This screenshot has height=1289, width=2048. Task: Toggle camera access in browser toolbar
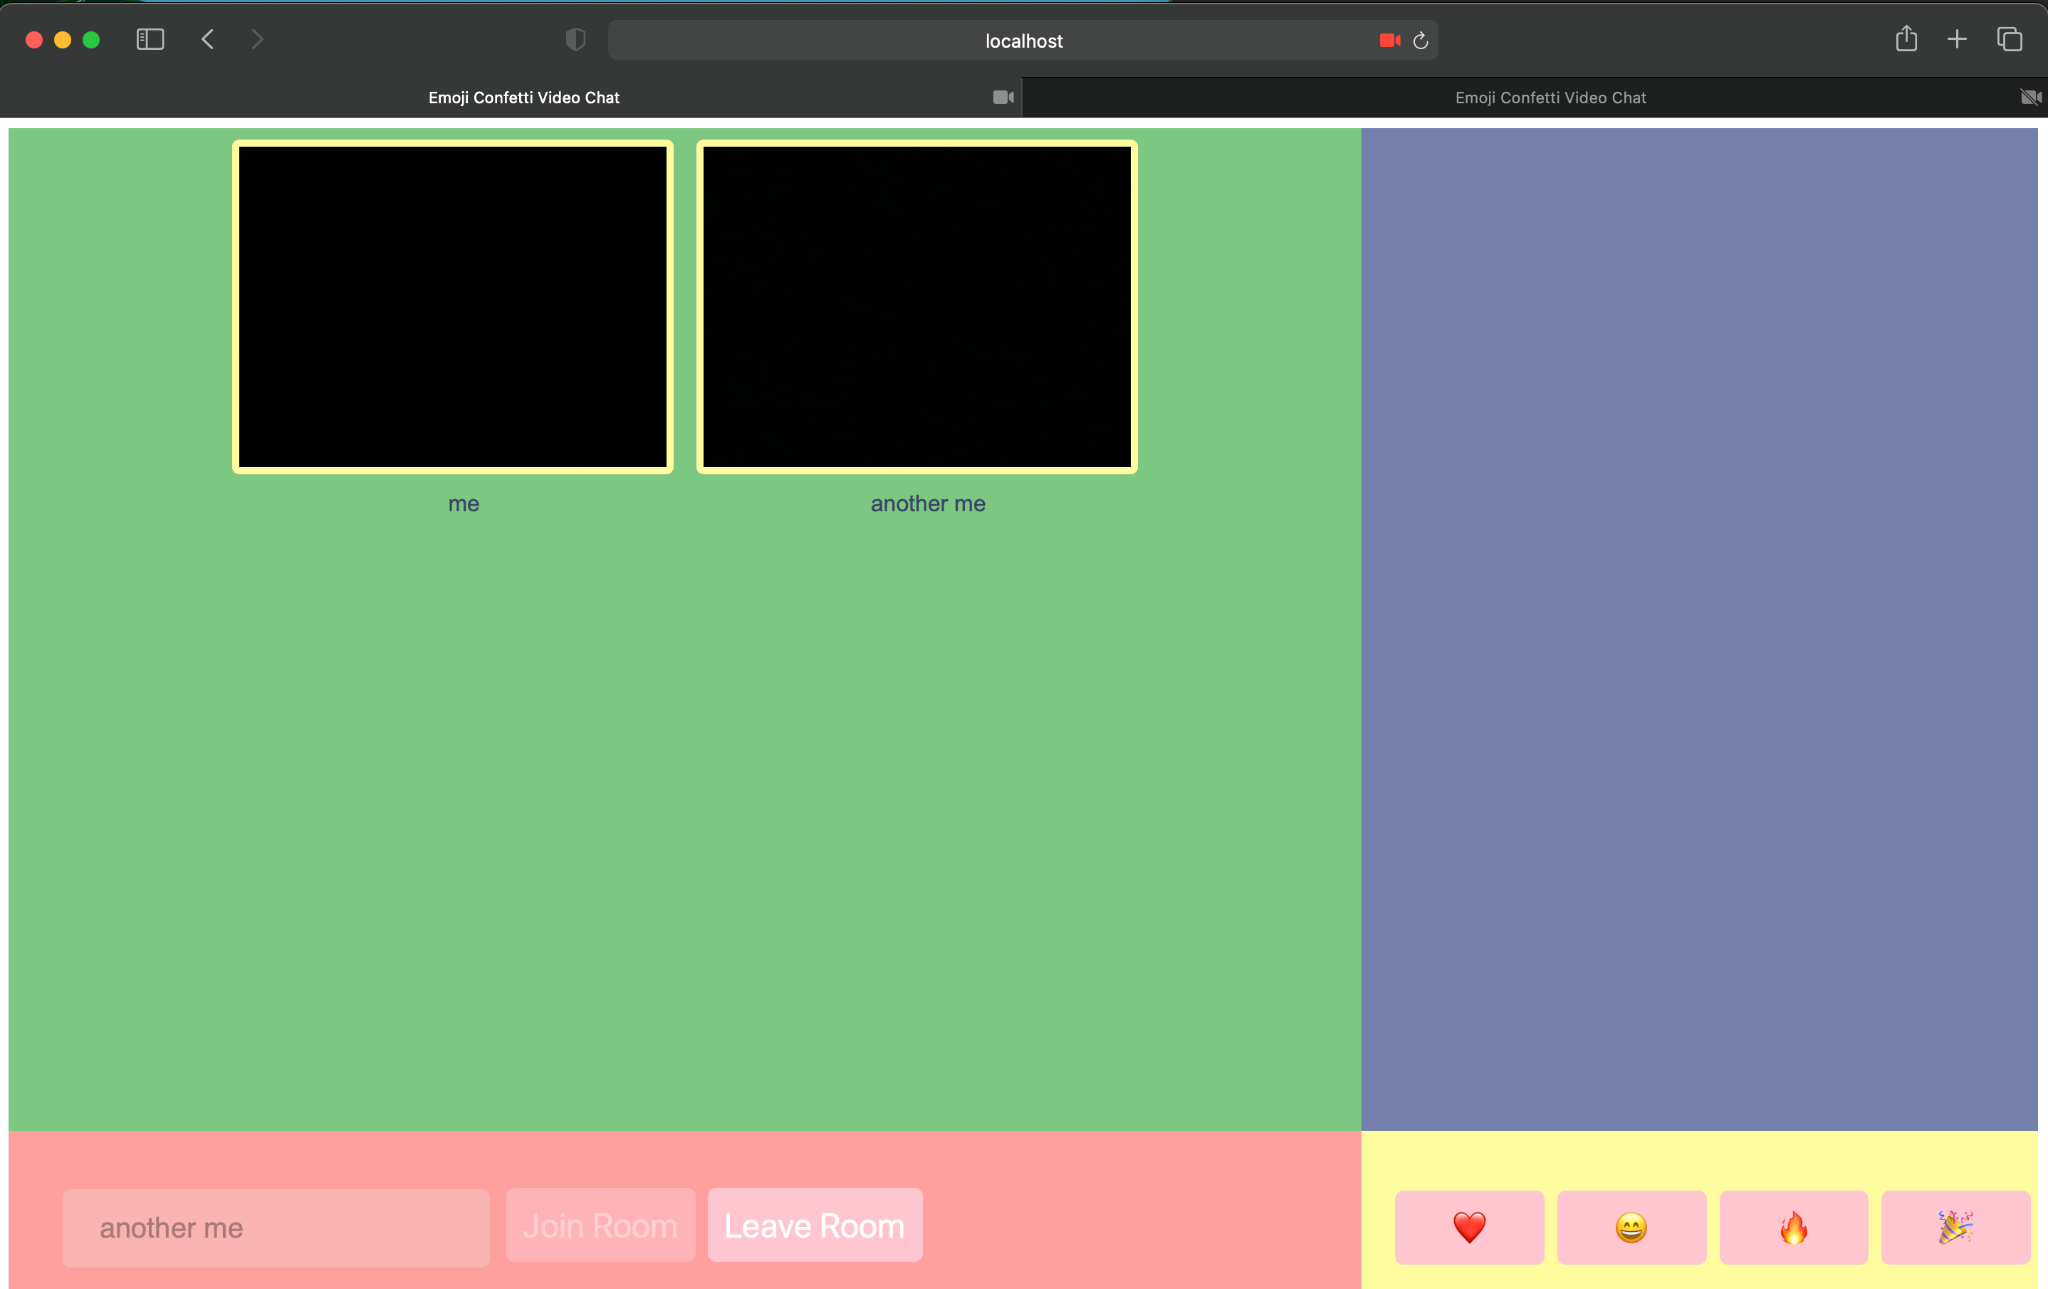tap(1389, 40)
